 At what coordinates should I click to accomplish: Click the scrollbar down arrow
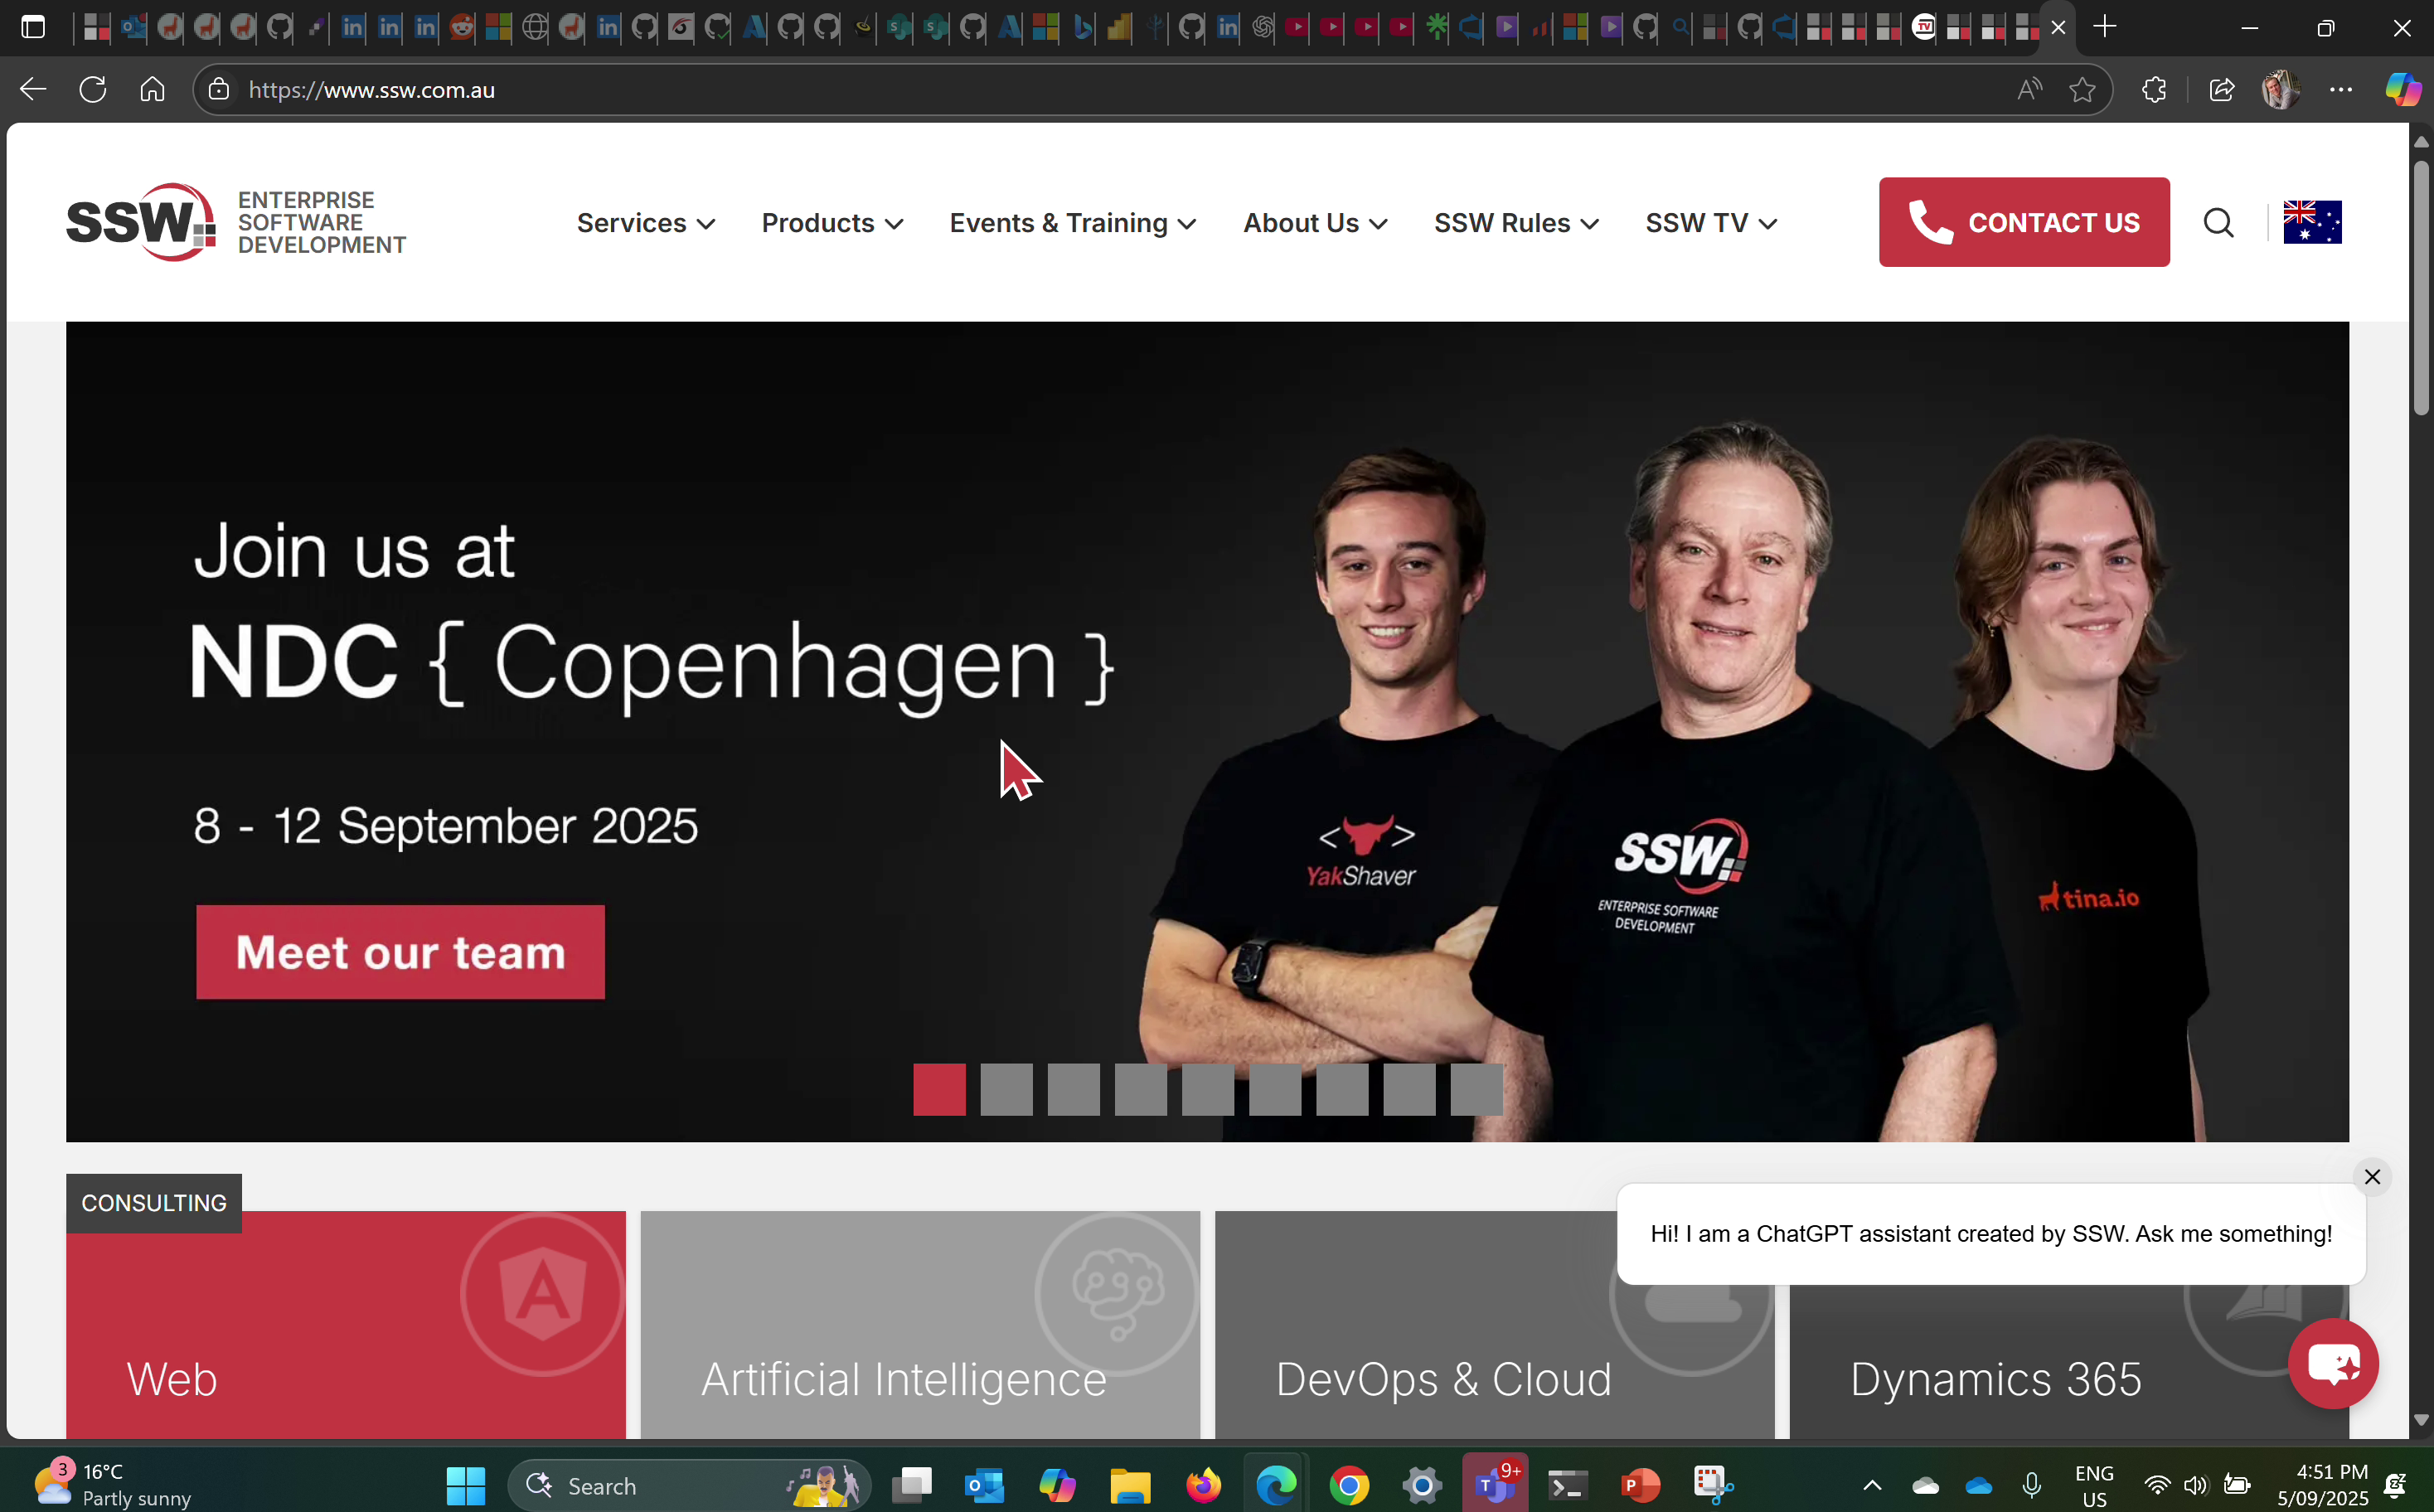pyautogui.click(x=2421, y=1420)
